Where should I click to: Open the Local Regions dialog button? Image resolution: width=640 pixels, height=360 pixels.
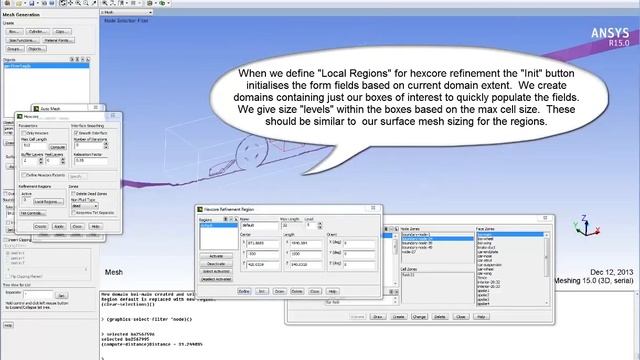(48, 202)
